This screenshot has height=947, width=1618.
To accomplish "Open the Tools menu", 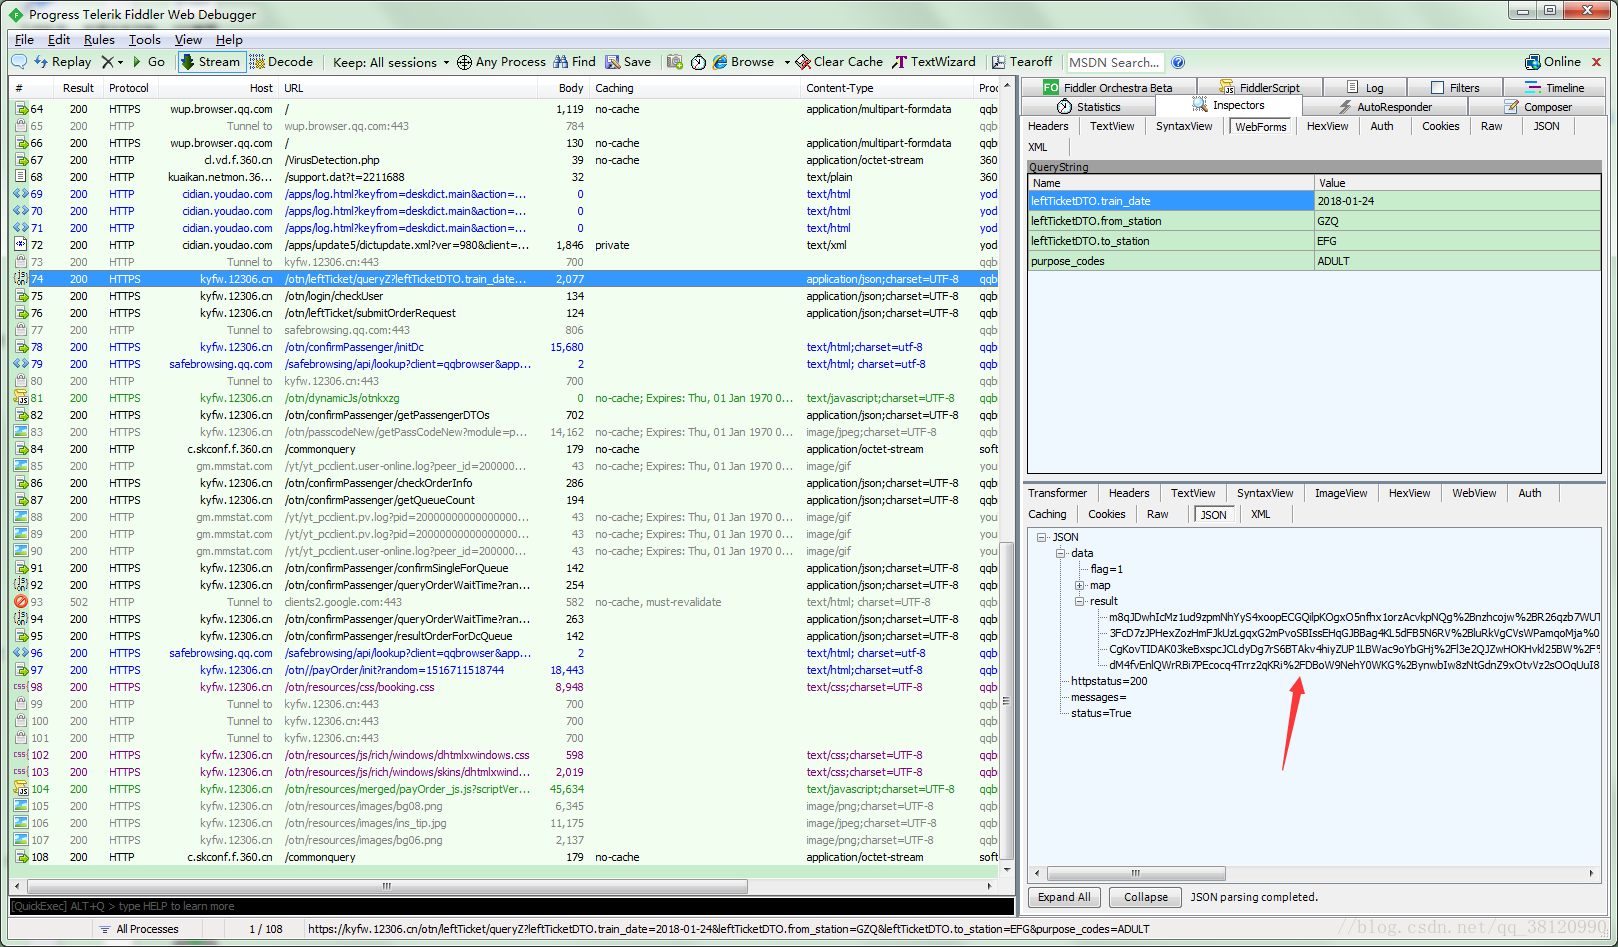I will (x=144, y=39).
